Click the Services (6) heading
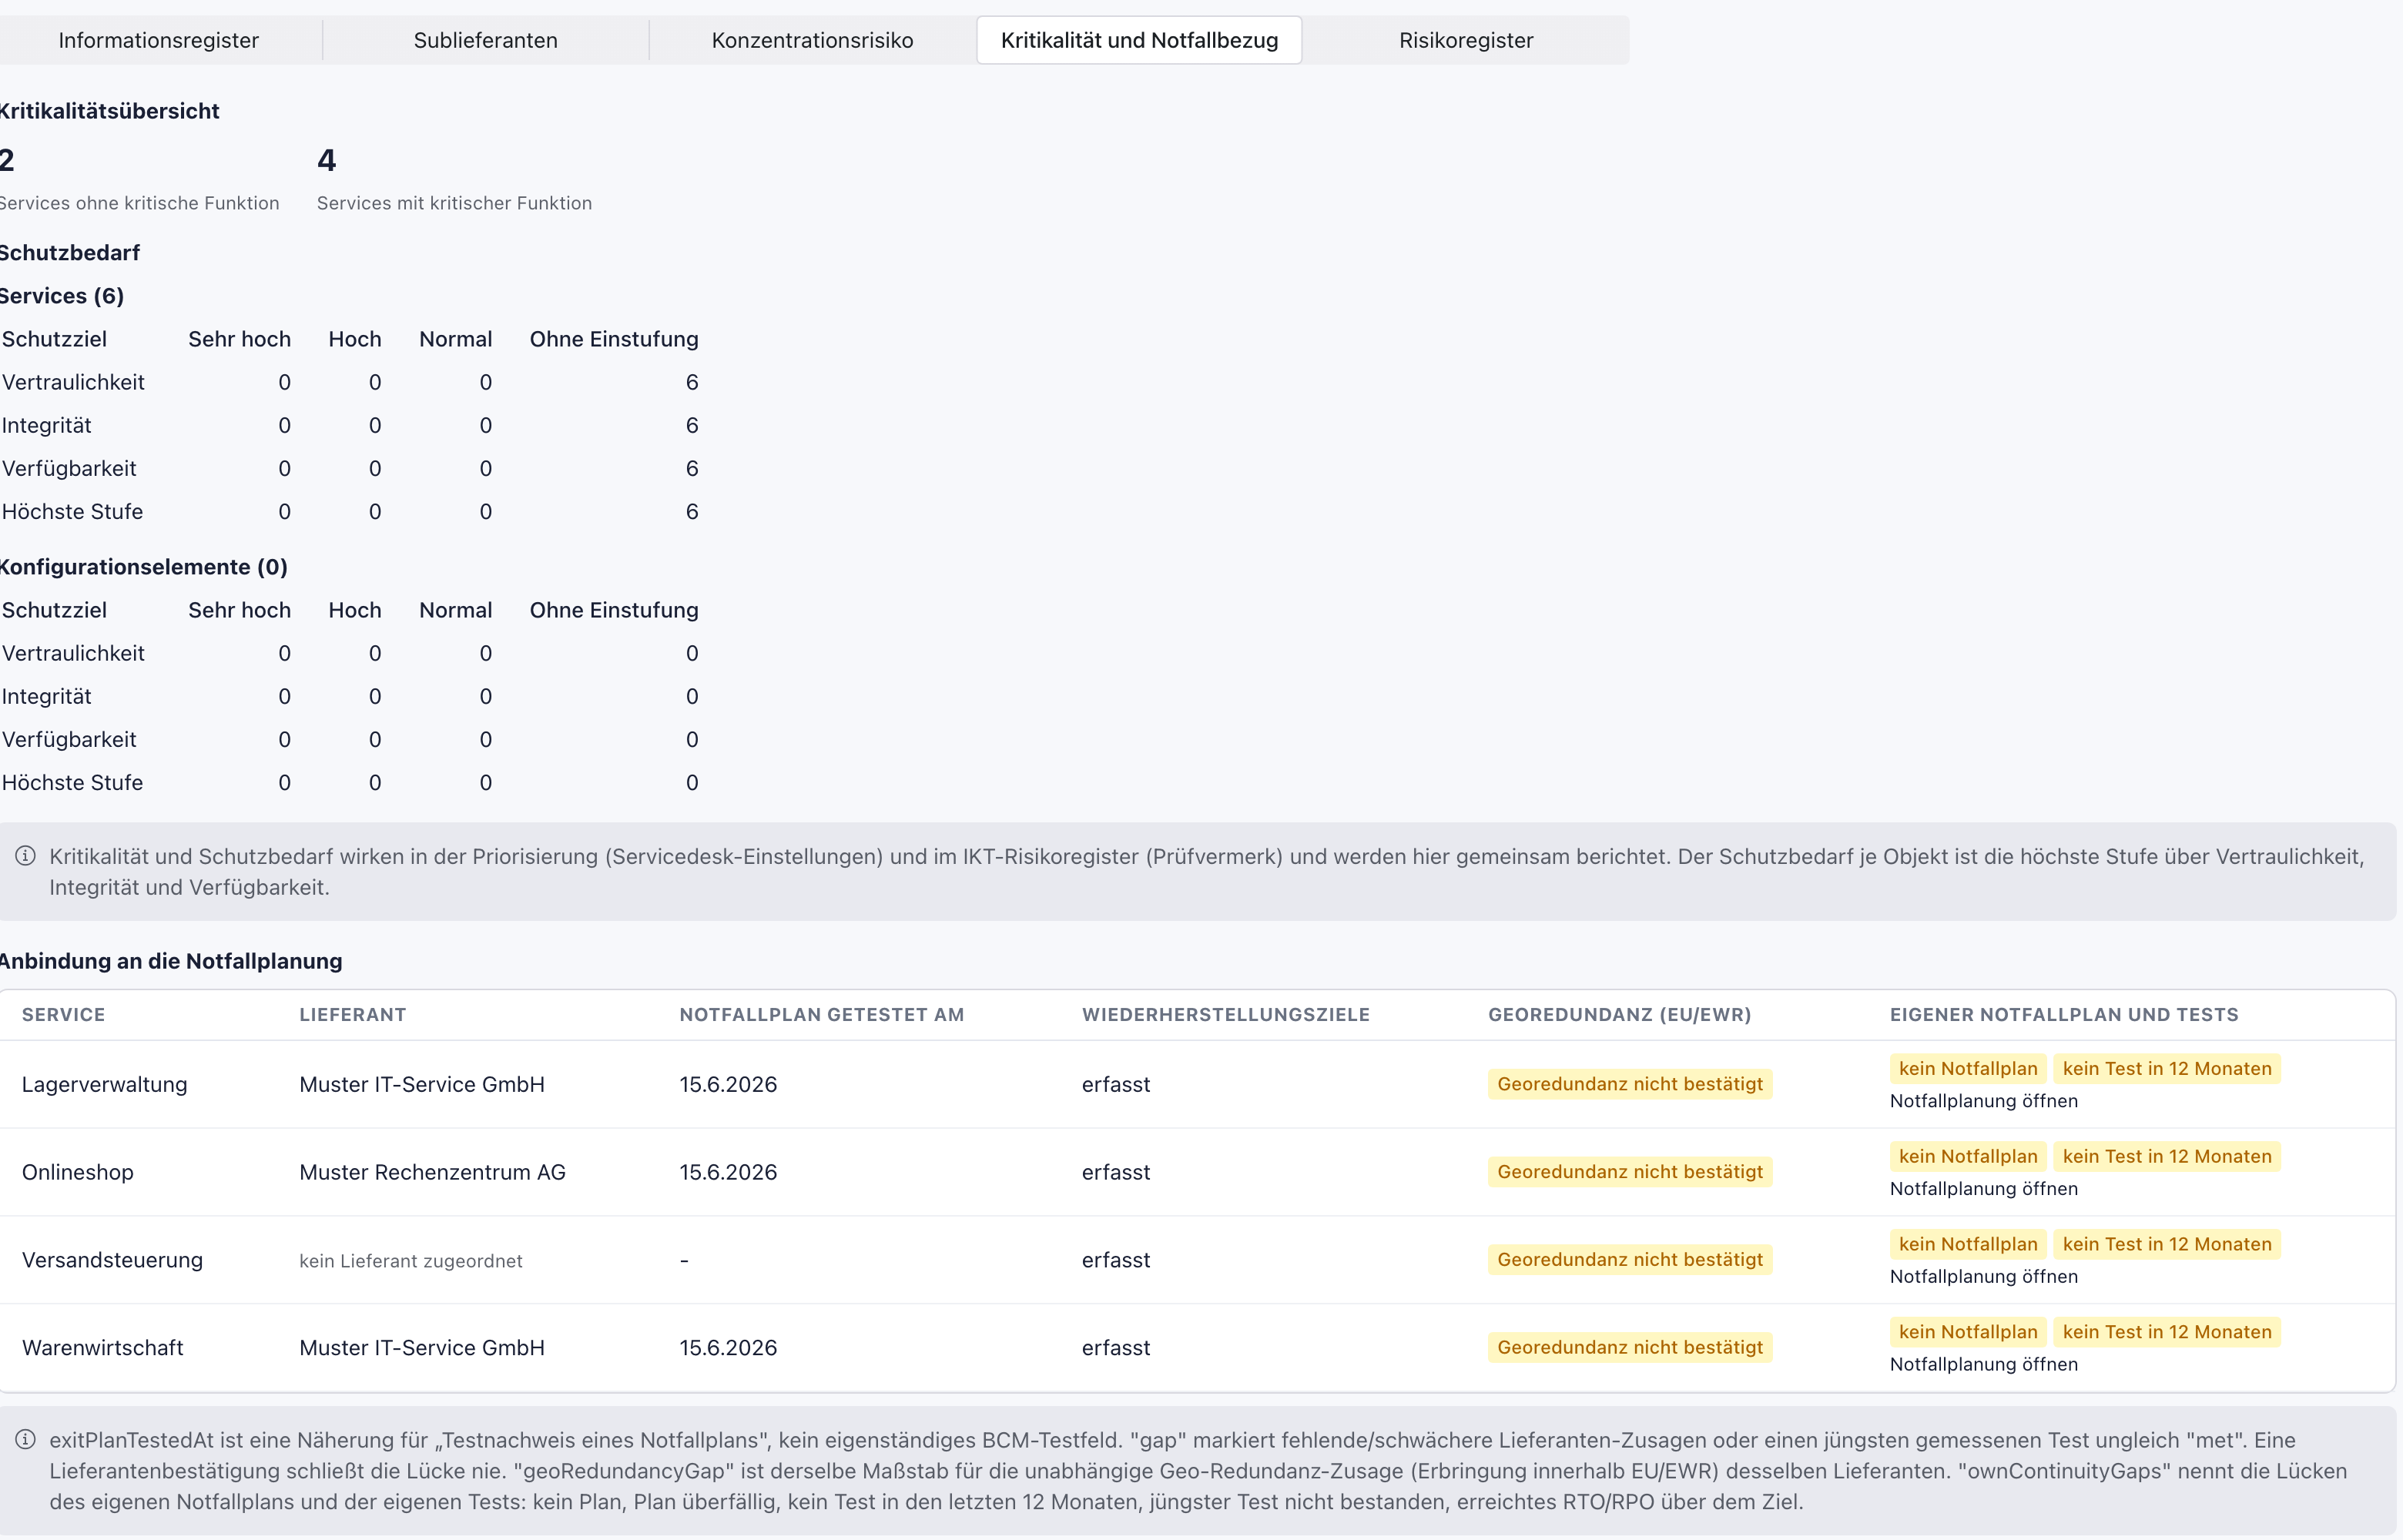 coord(62,296)
